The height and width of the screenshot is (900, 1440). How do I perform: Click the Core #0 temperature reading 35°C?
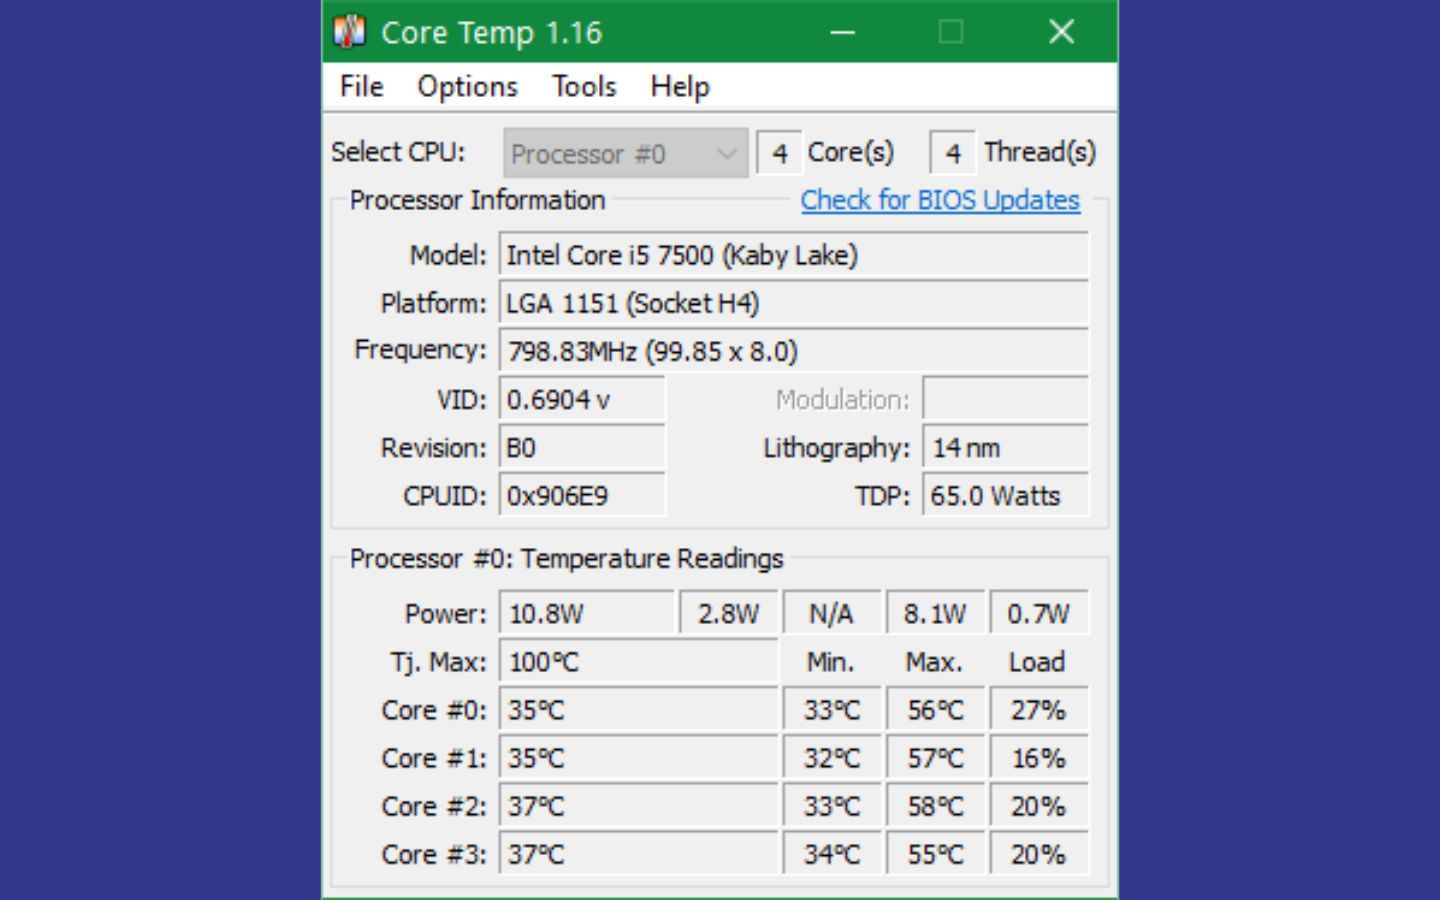pos(637,710)
